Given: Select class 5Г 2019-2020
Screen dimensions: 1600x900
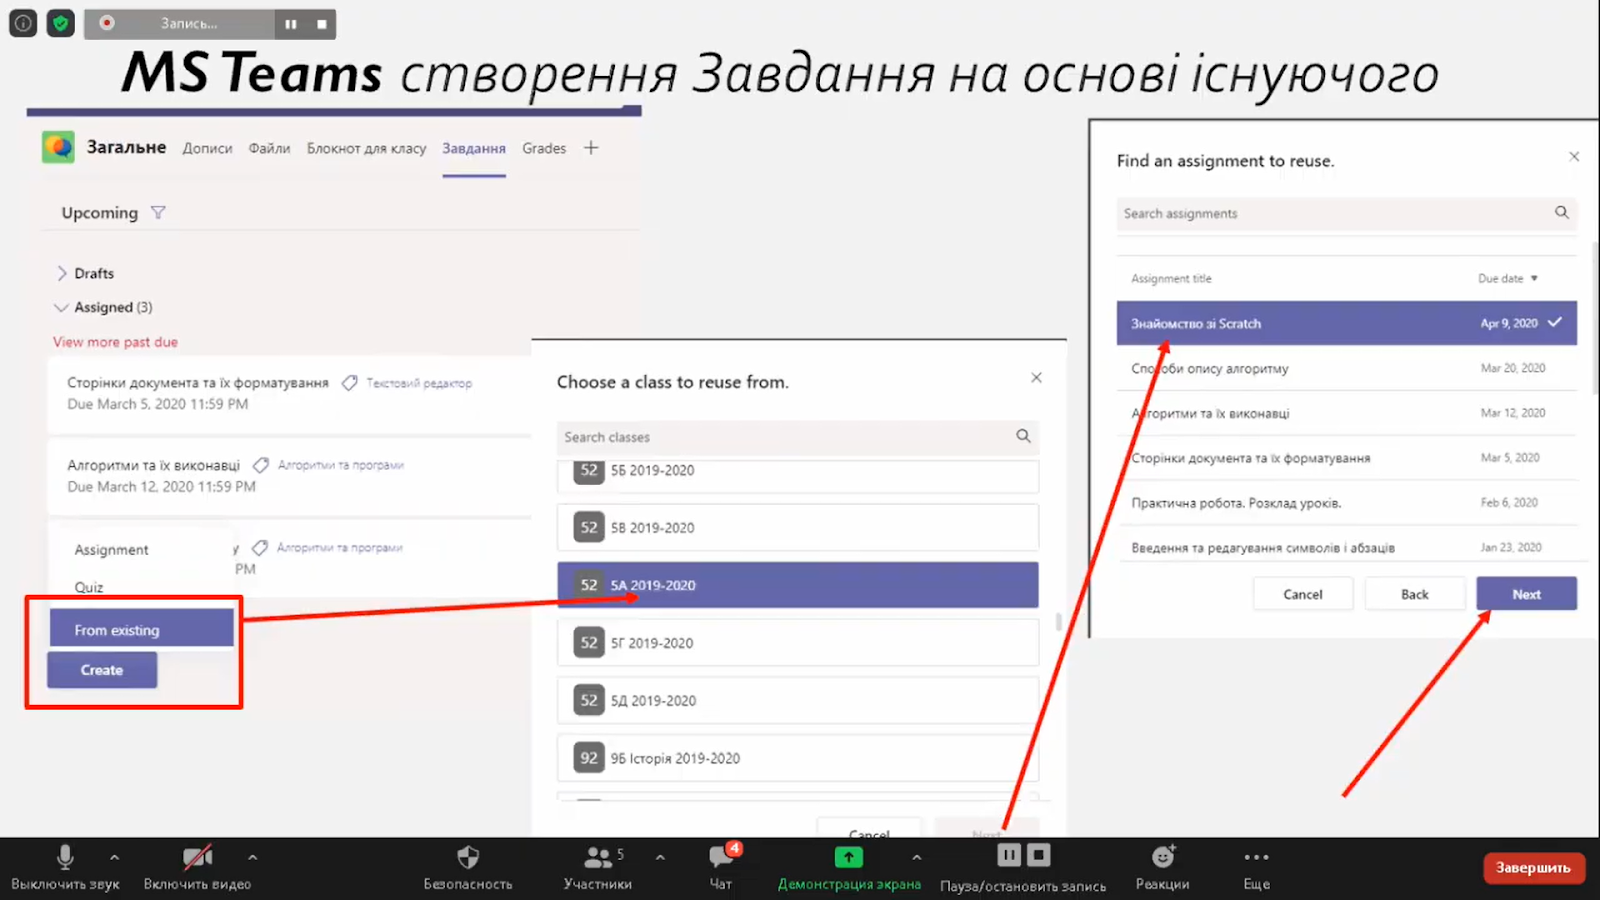Looking at the screenshot, I should (x=797, y=643).
